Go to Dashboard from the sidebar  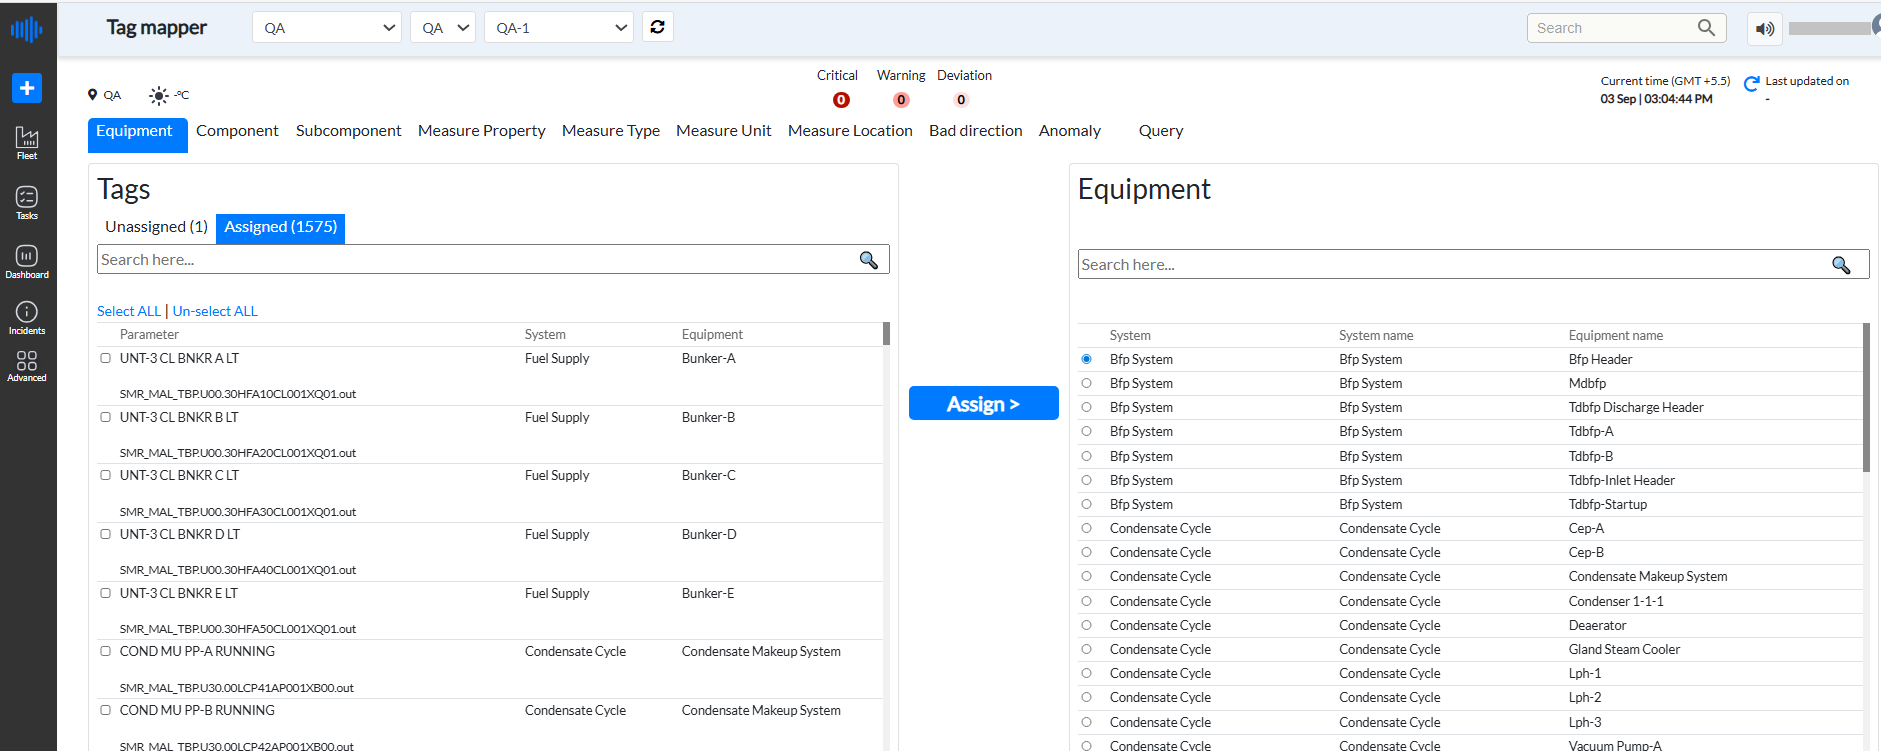click(x=27, y=261)
